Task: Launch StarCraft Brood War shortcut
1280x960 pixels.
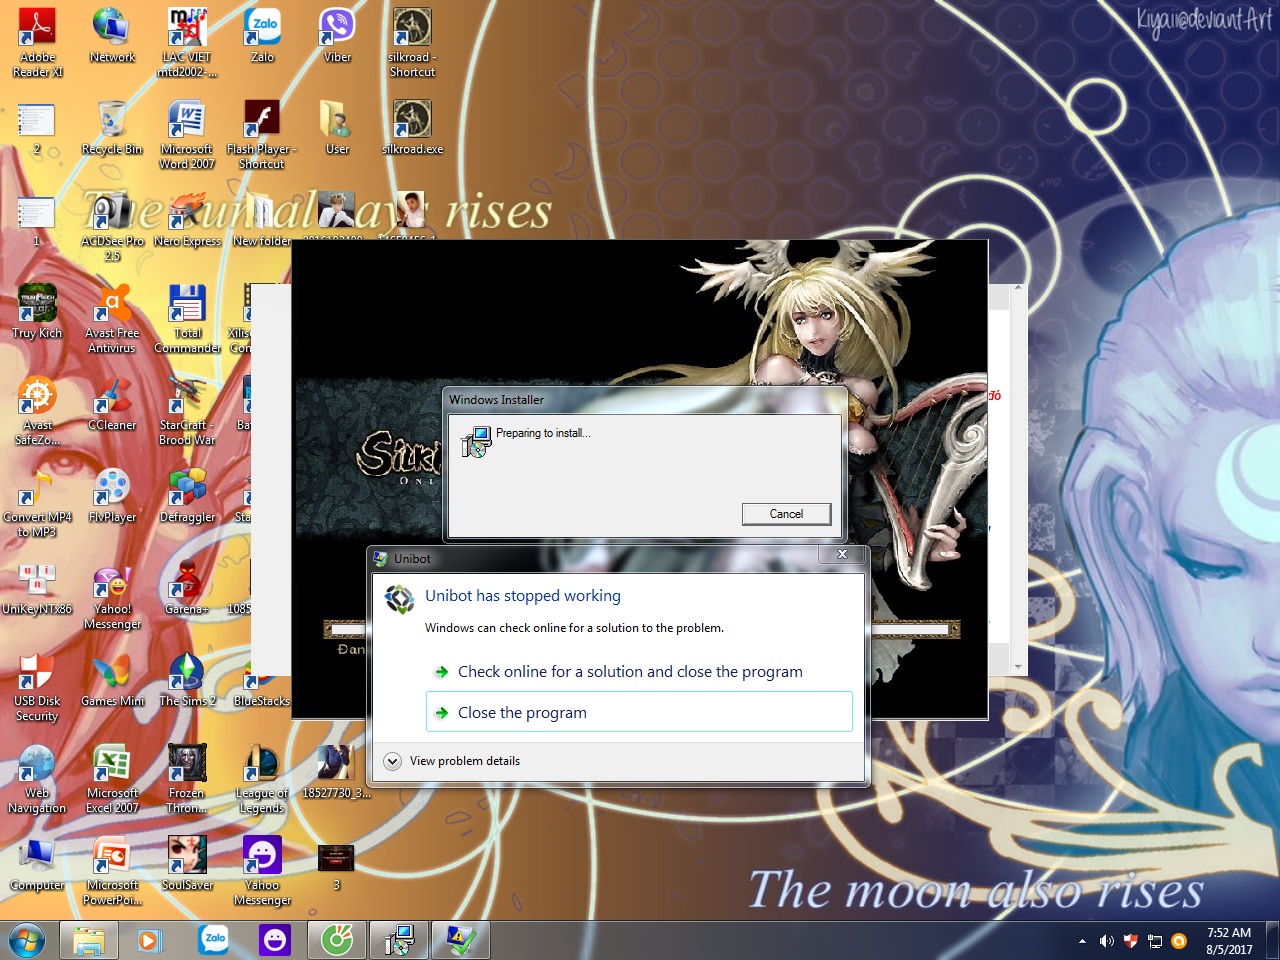Action: pyautogui.click(x=187, y=410)
